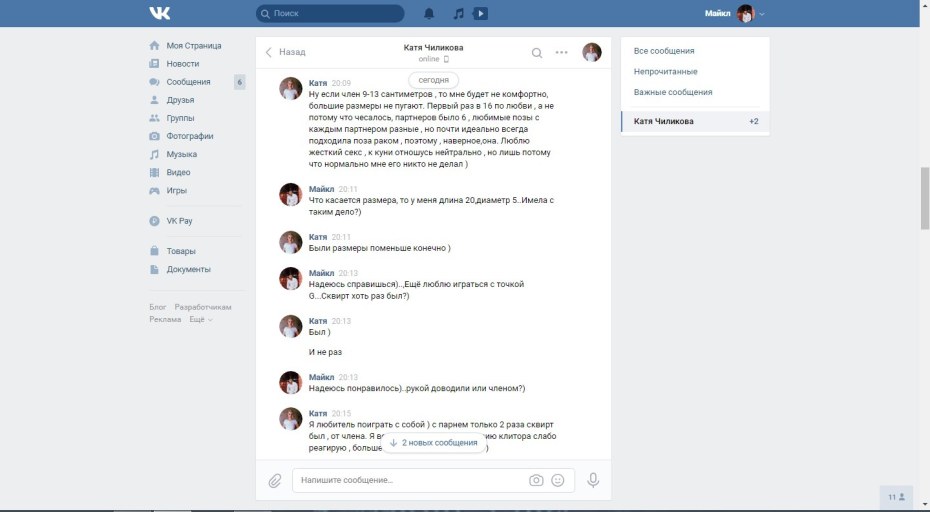Expand the Ещё footer dropdown
This screenshot has width=930, height=512.
coord(200,319)
